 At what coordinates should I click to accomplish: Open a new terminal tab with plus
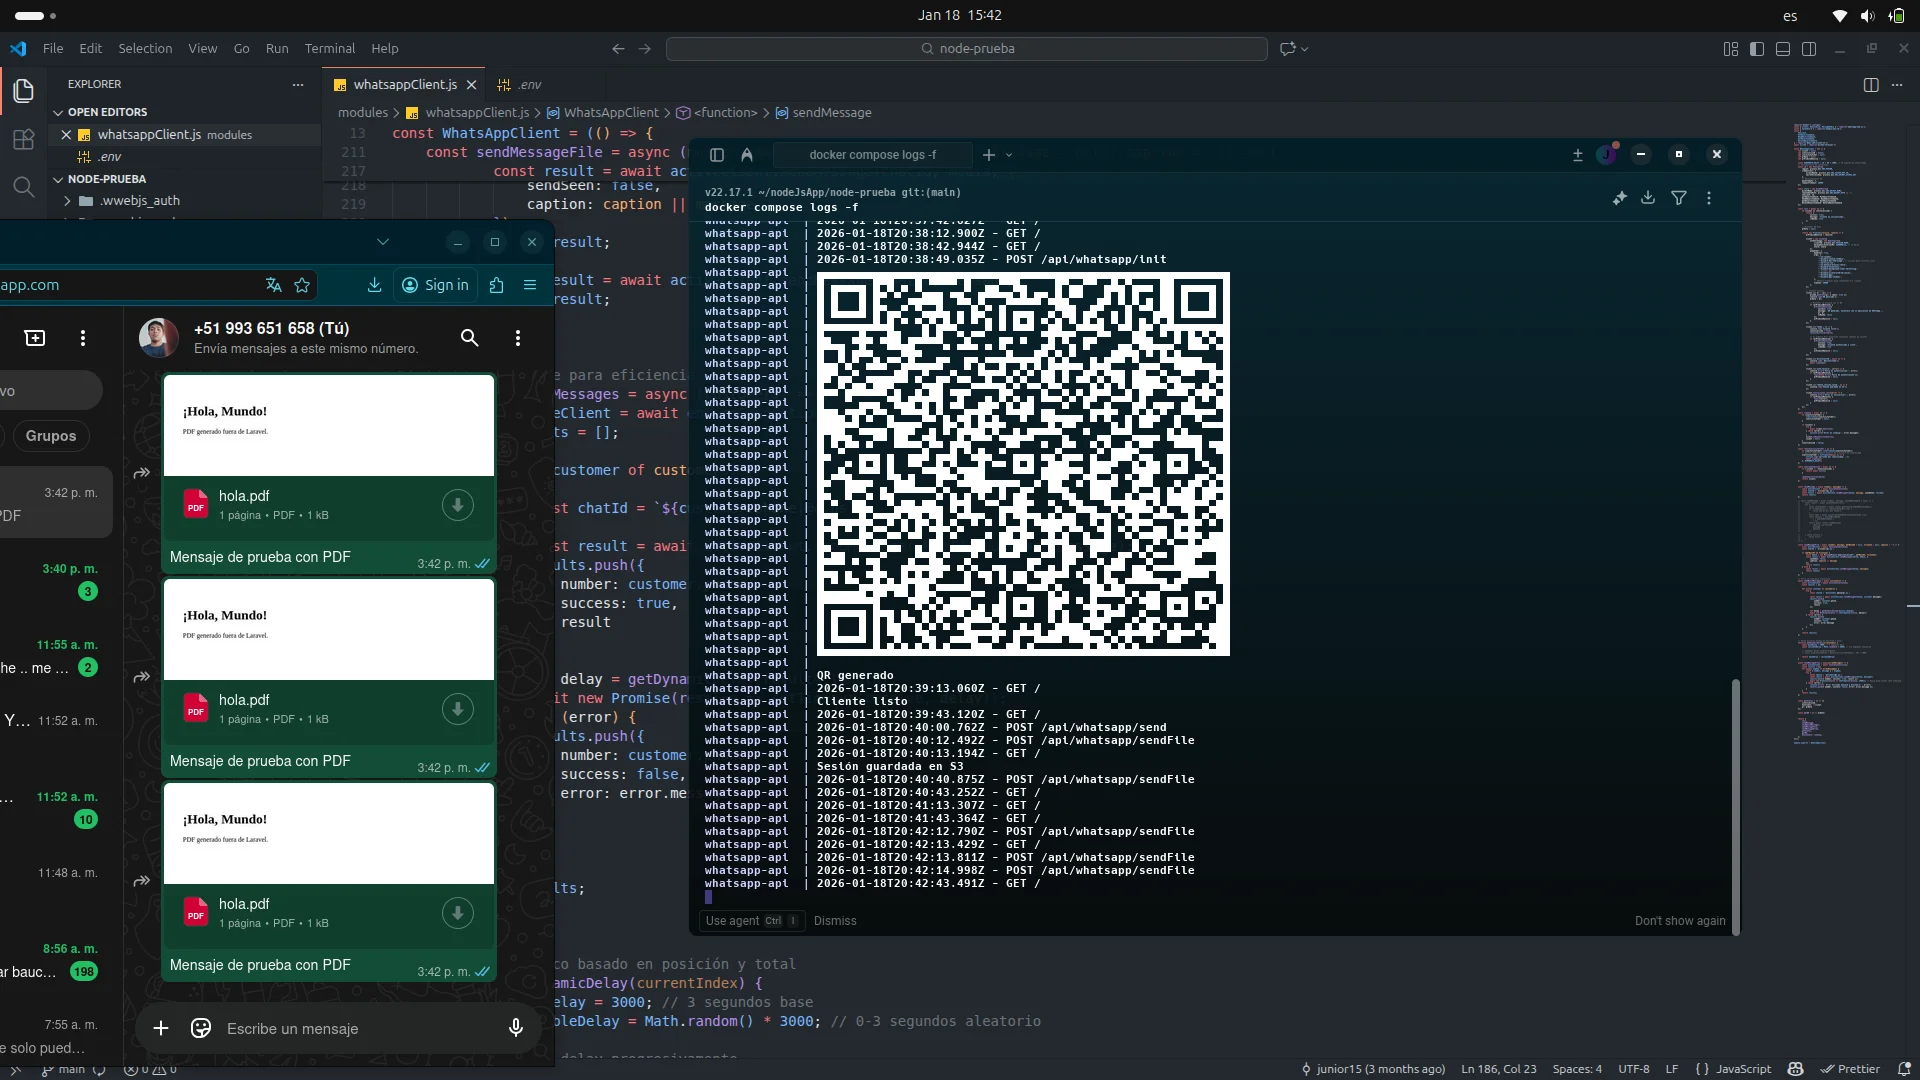pyautogui.click(x=989, y=155)
